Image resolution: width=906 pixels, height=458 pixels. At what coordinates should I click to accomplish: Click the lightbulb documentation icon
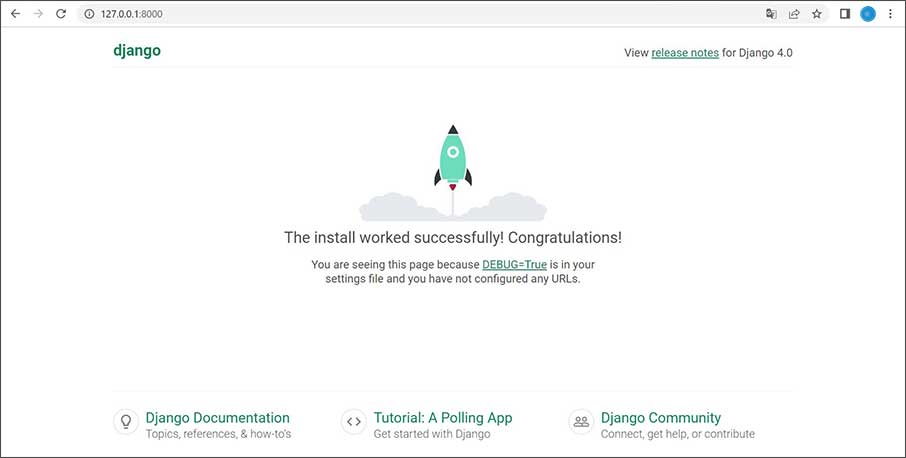[126, 422]
